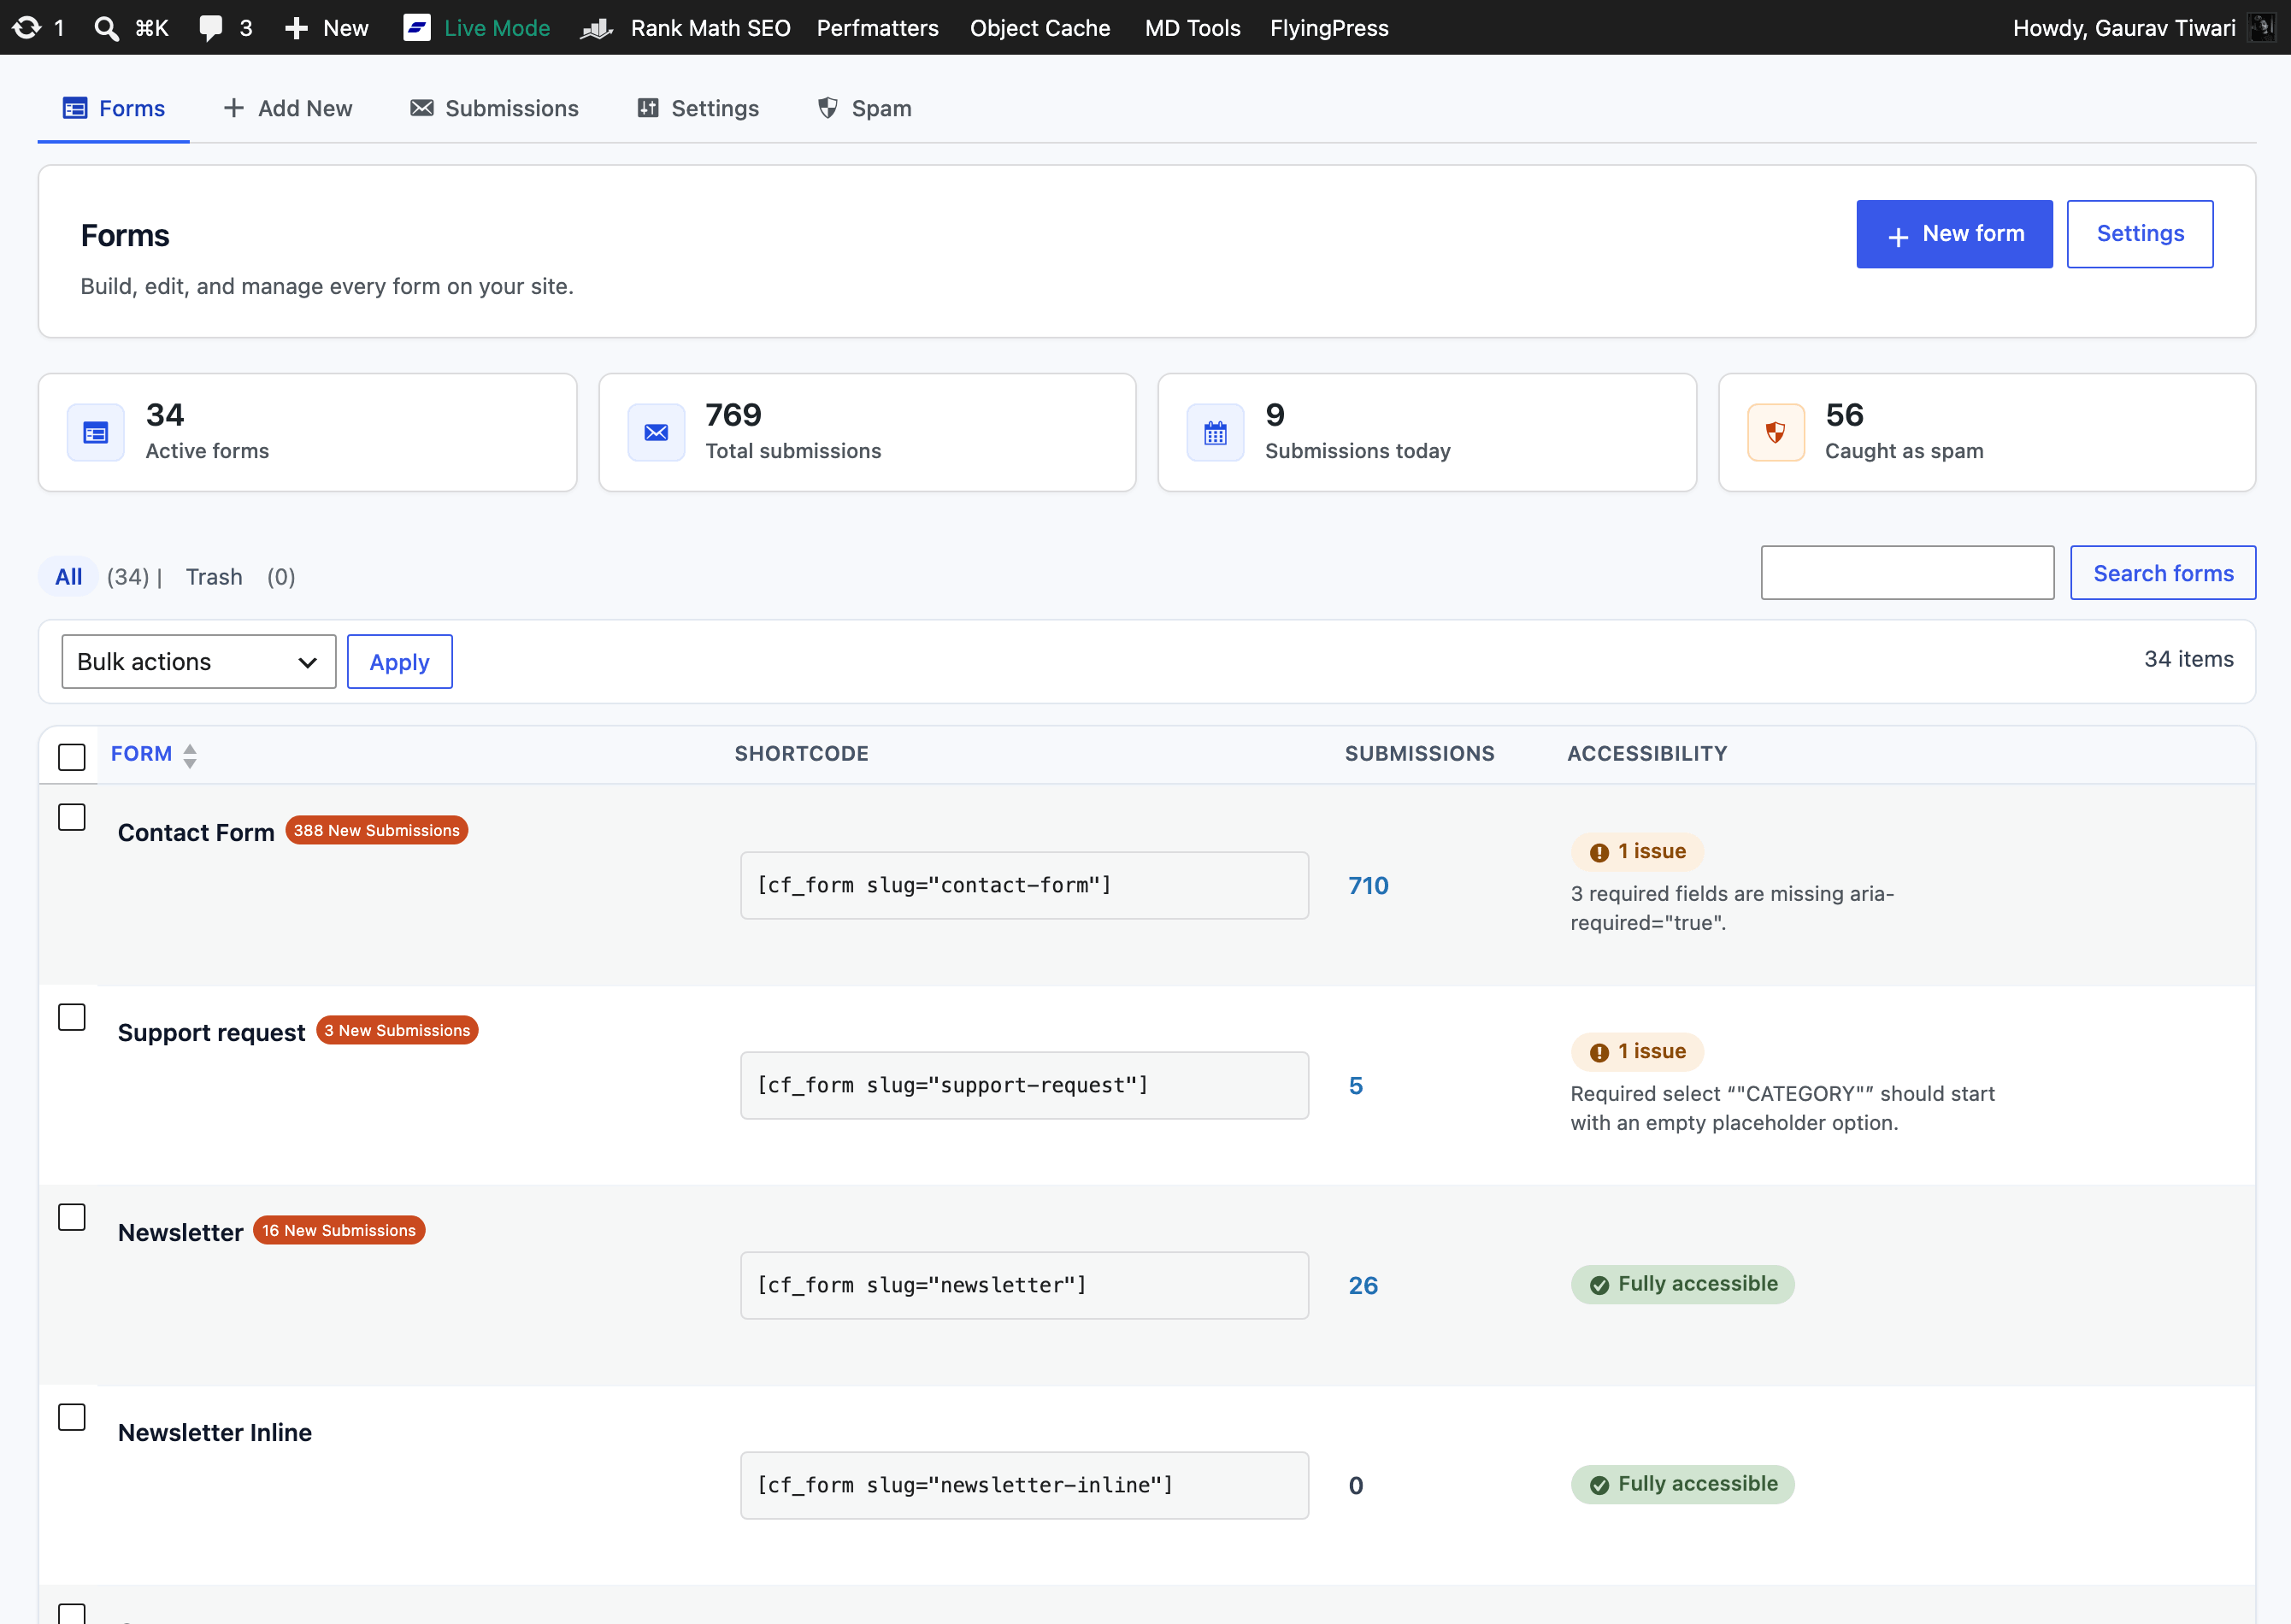
Task: Click the Total submissions envelope icon
Action: pos(656,432)
